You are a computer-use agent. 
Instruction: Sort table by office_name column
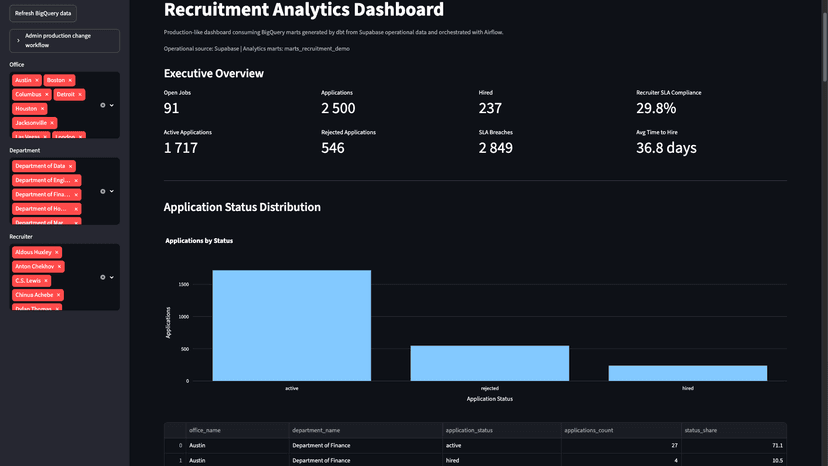point(237,431)
